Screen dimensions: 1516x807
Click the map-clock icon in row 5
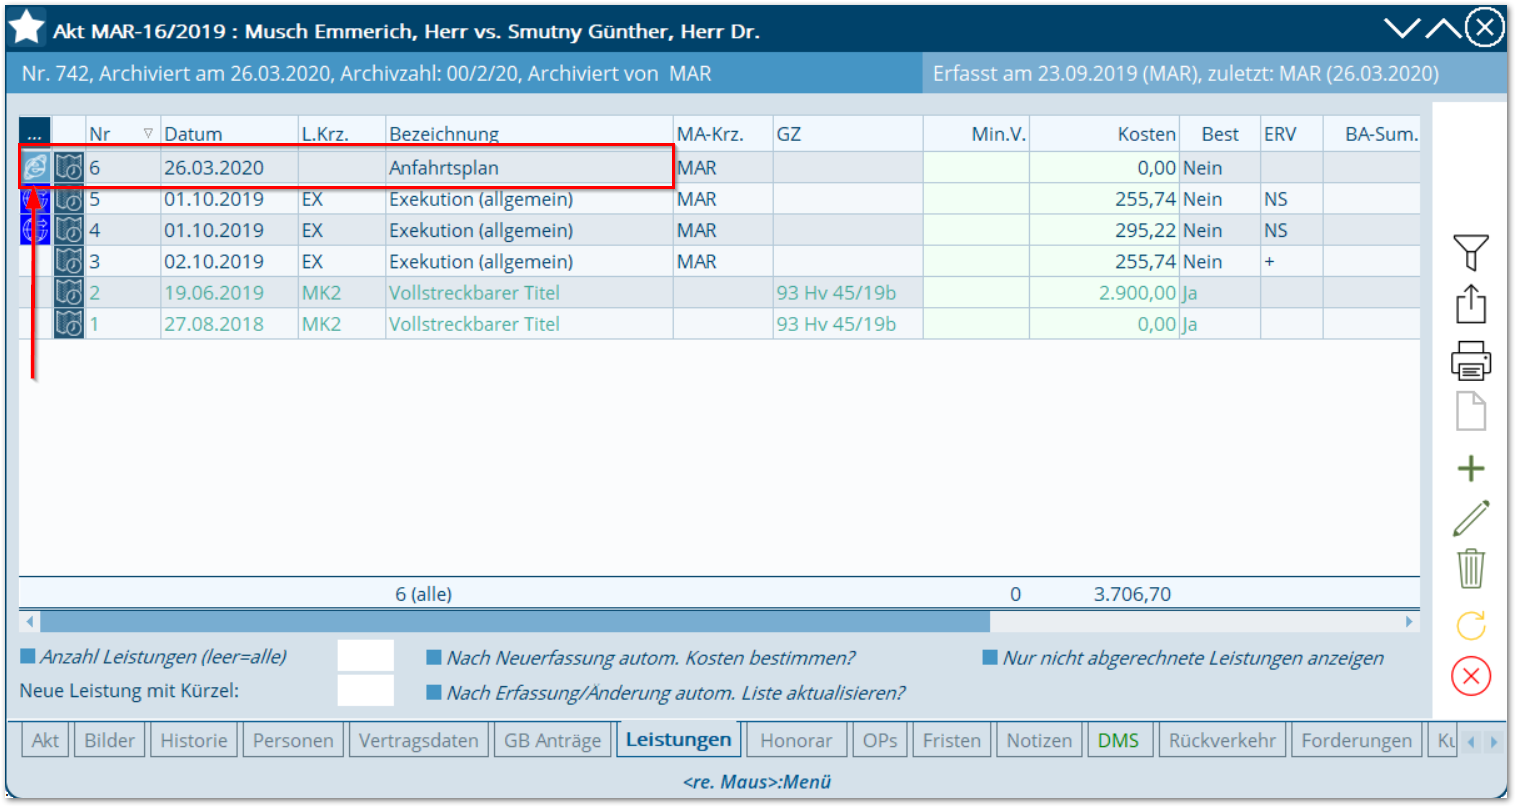click(69, 199)
